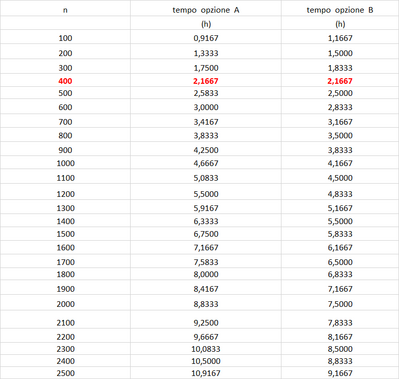This screenshot has height=379, width=399.
Task: Click the value 4,8333
Action: [340, 194]
